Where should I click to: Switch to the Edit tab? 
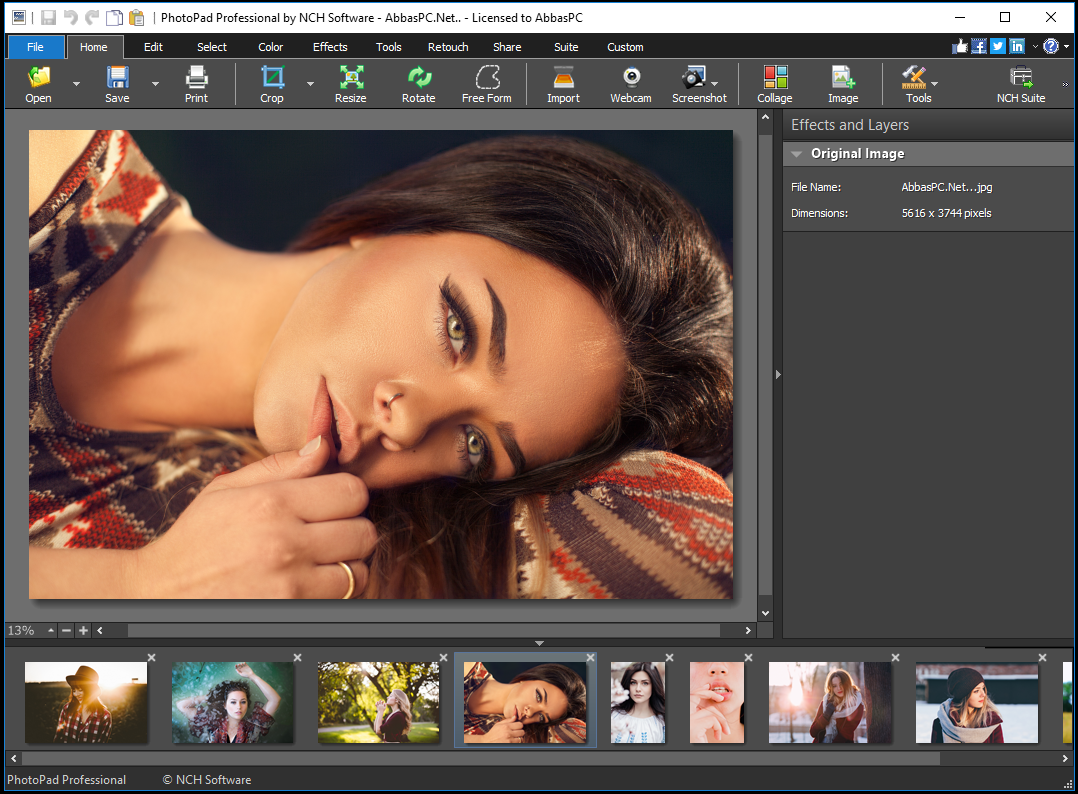click(x=153, y=47)
